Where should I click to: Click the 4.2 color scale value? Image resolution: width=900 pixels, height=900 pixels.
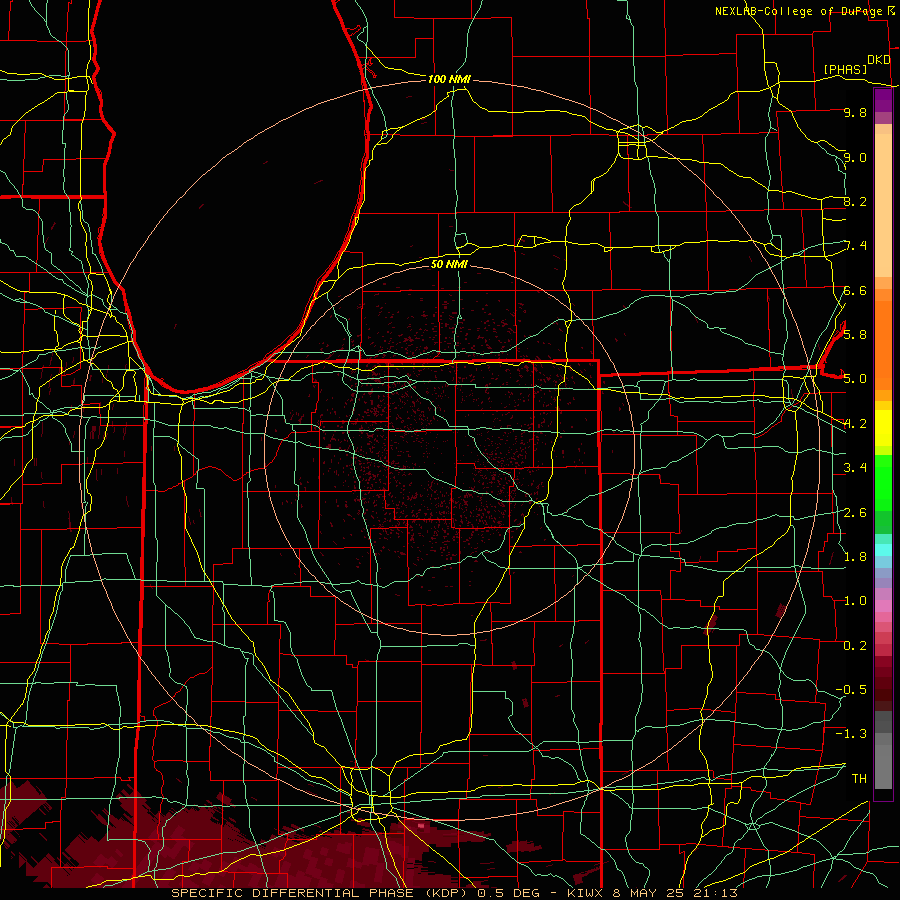coord(855,424)
